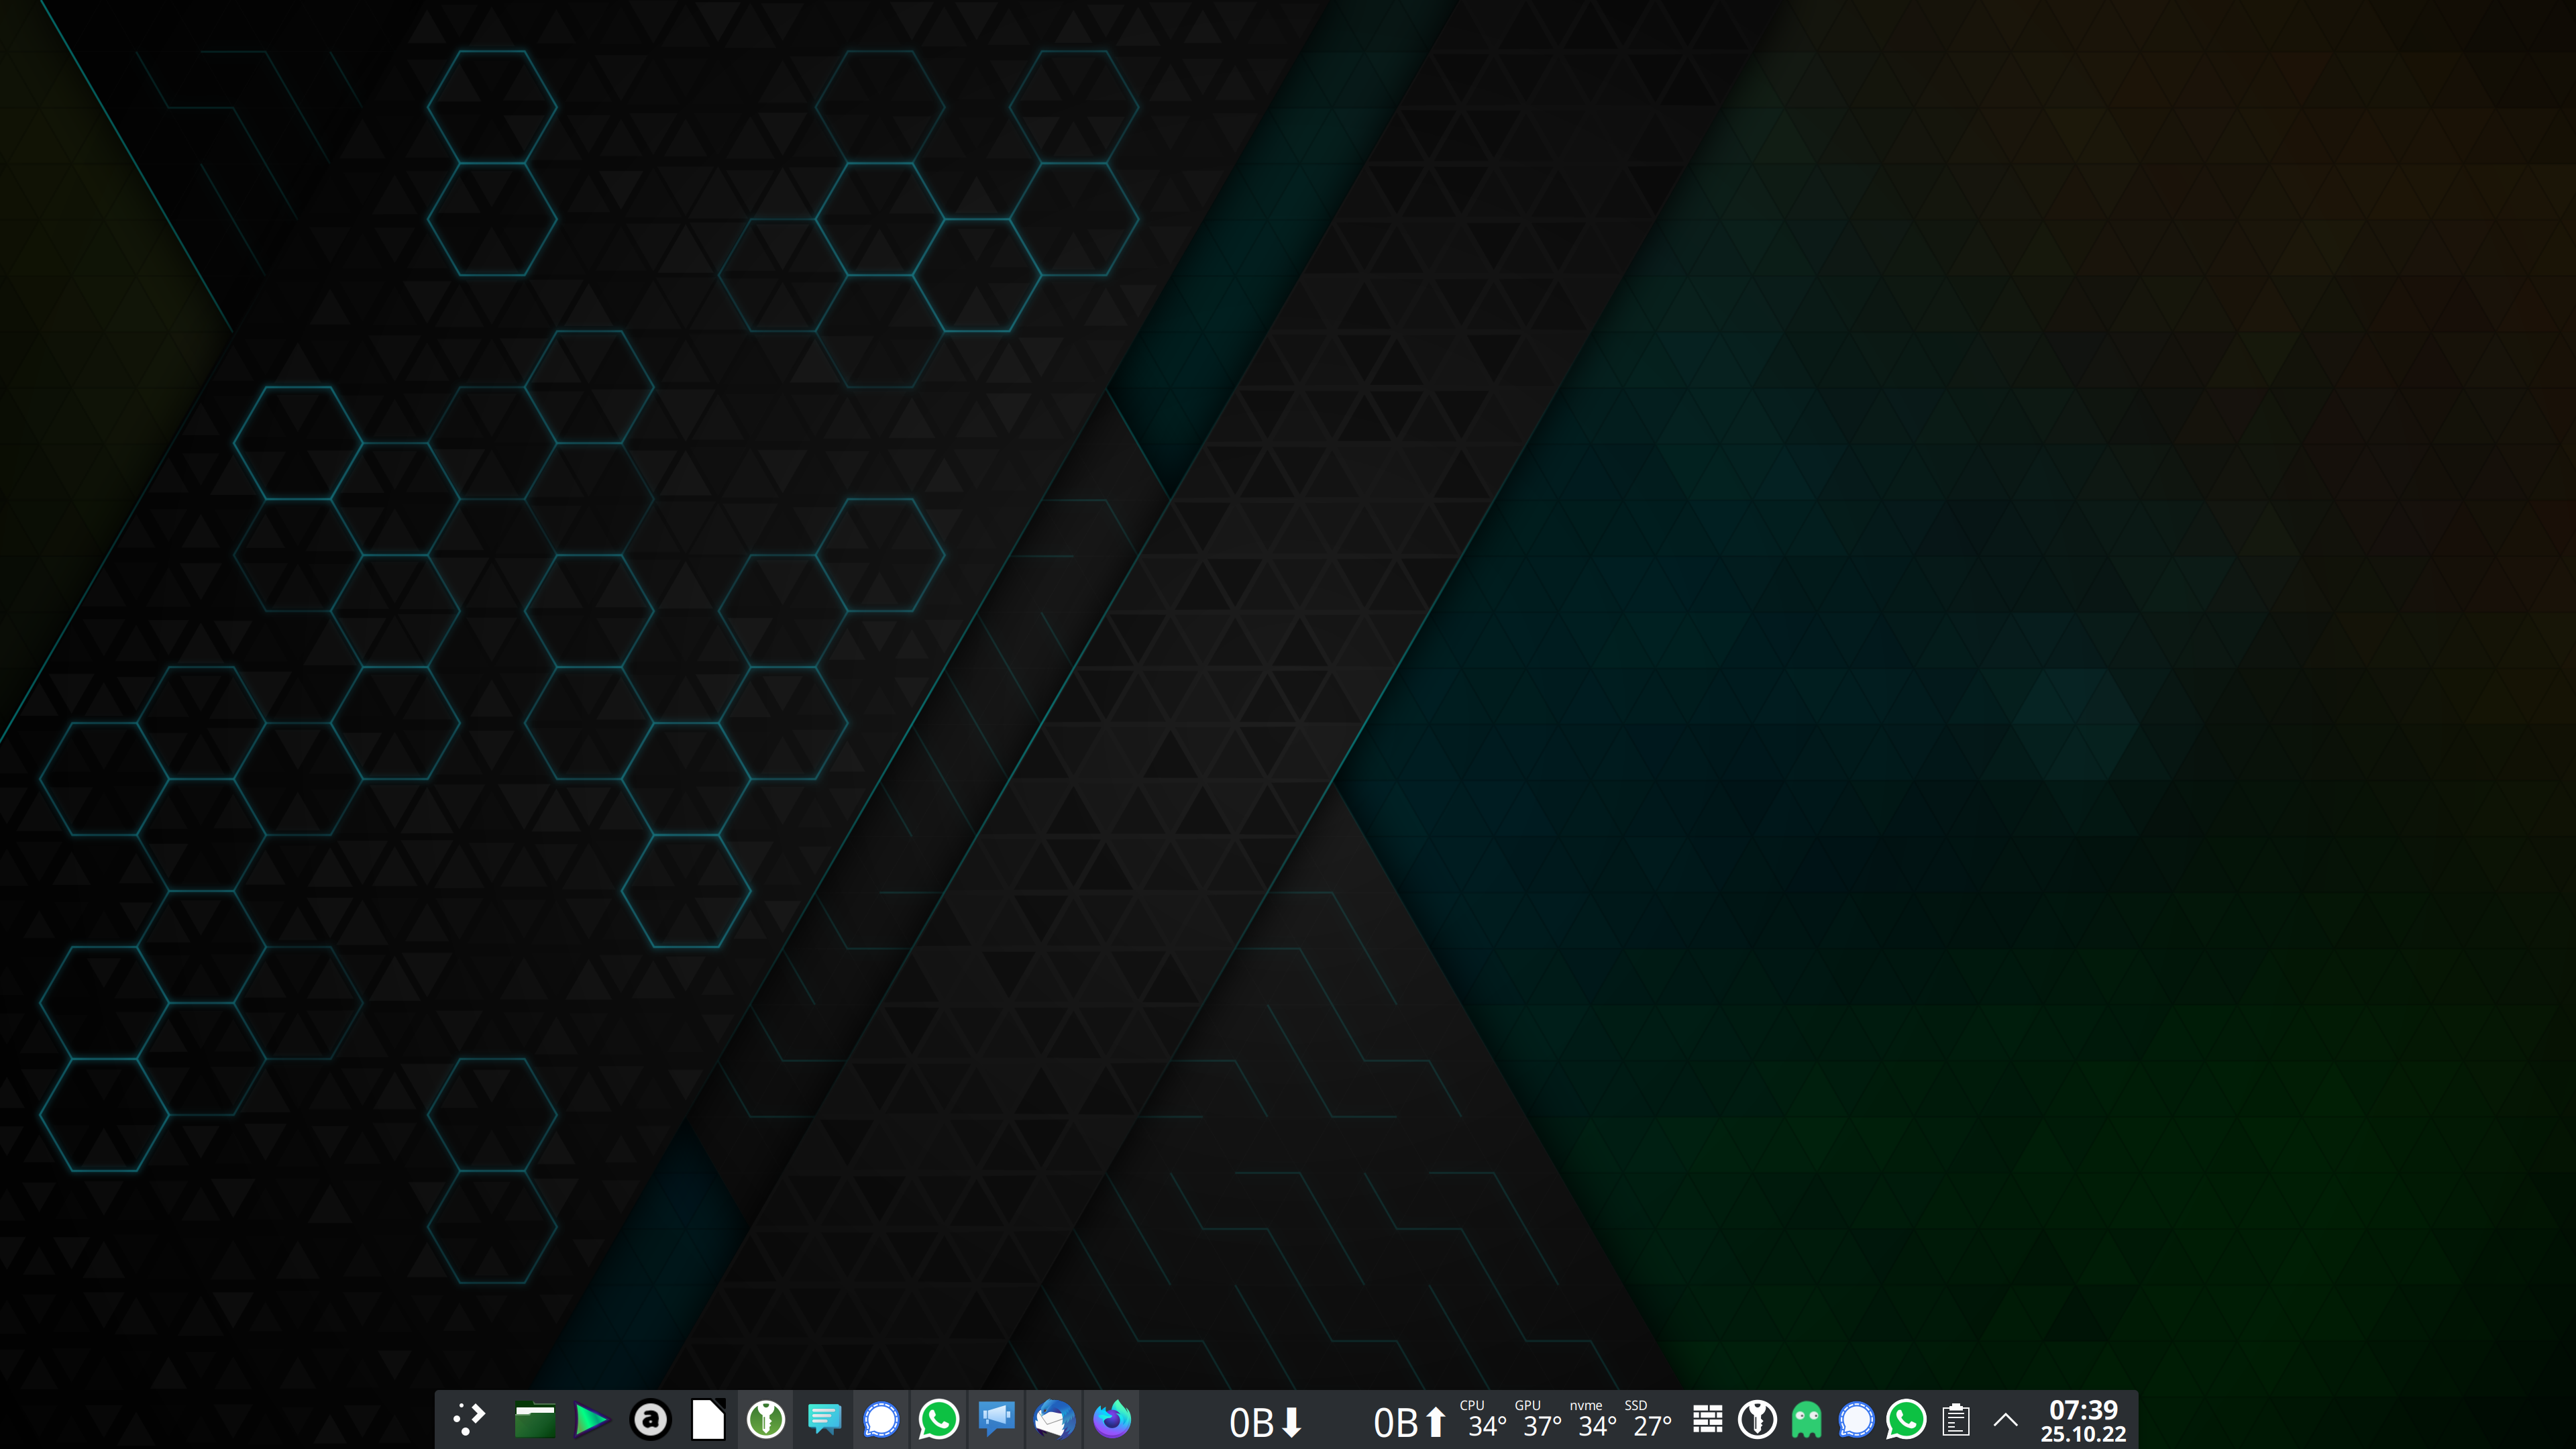The height and width of the screenshot is (1449, 2576).
Task: Launch the green play-arrow application
Action: [591, 1420]
